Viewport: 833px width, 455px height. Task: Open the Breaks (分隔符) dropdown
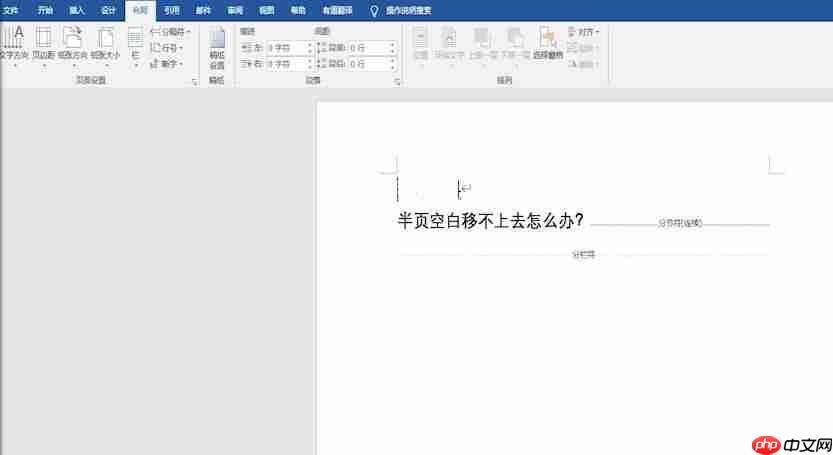tap(170, 32)
